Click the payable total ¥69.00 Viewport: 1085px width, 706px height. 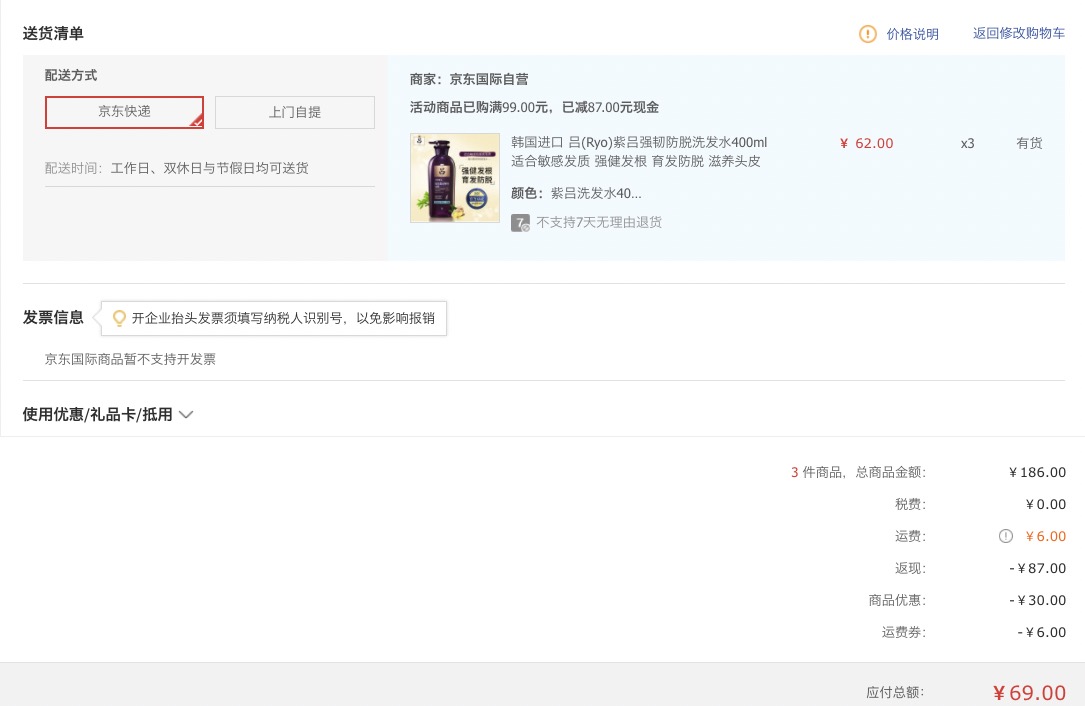(x=1029, y=693)
